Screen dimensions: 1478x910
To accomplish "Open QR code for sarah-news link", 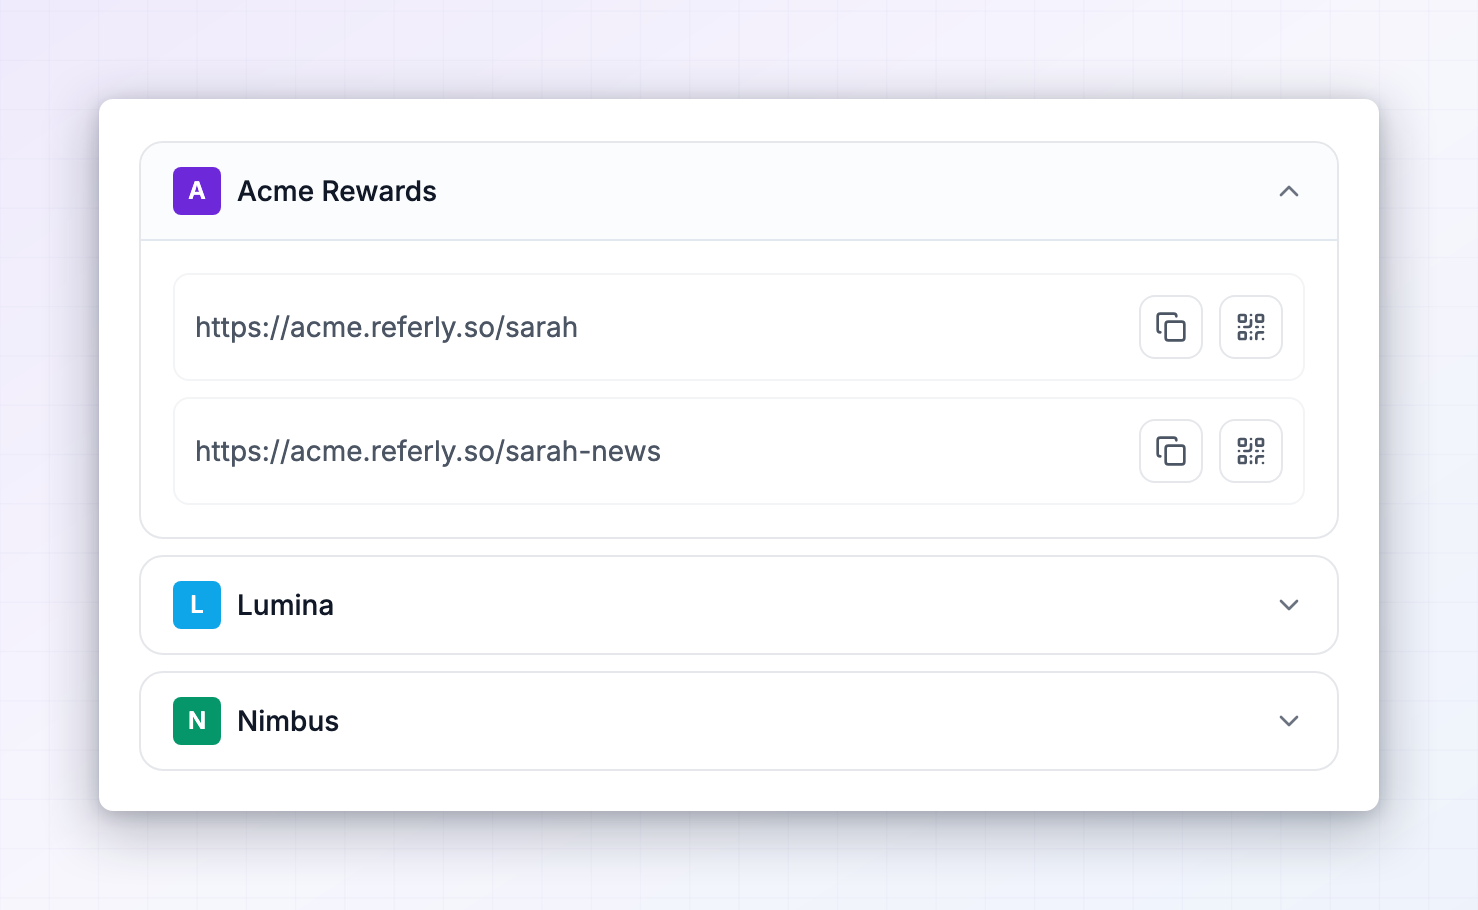I will click(x=1251, y=451).
